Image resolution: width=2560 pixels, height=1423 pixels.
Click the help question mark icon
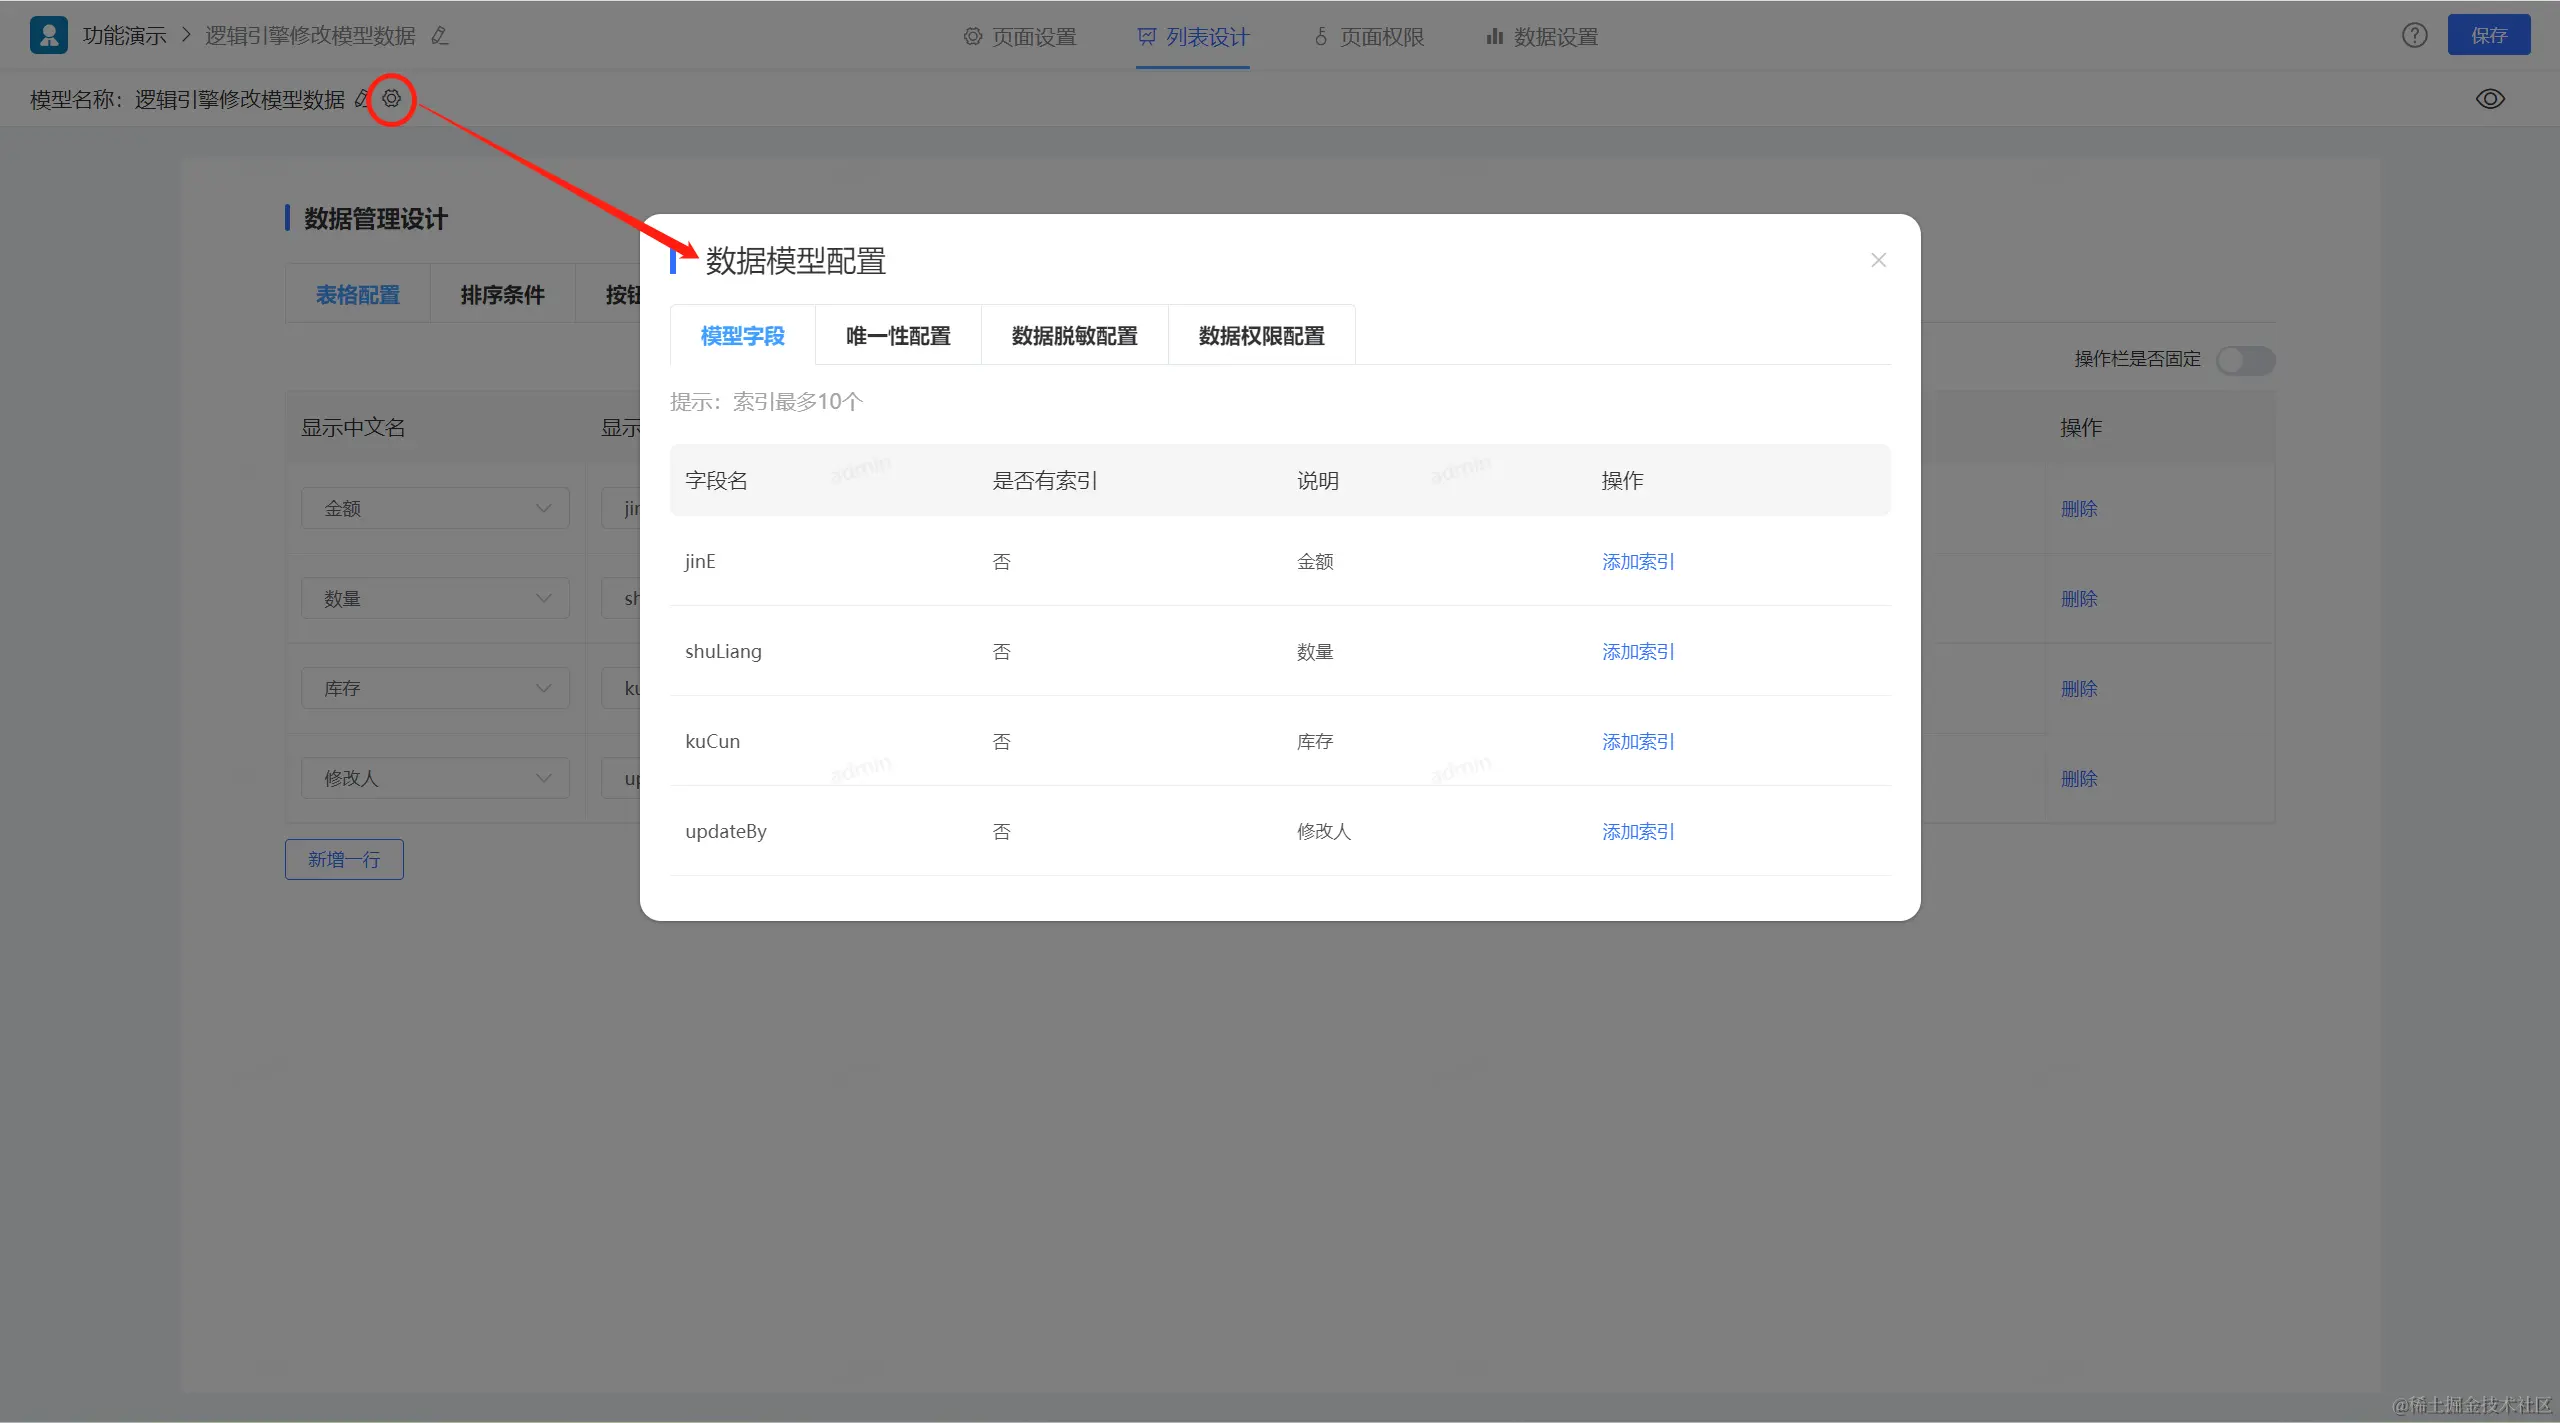click(2414, 36)
